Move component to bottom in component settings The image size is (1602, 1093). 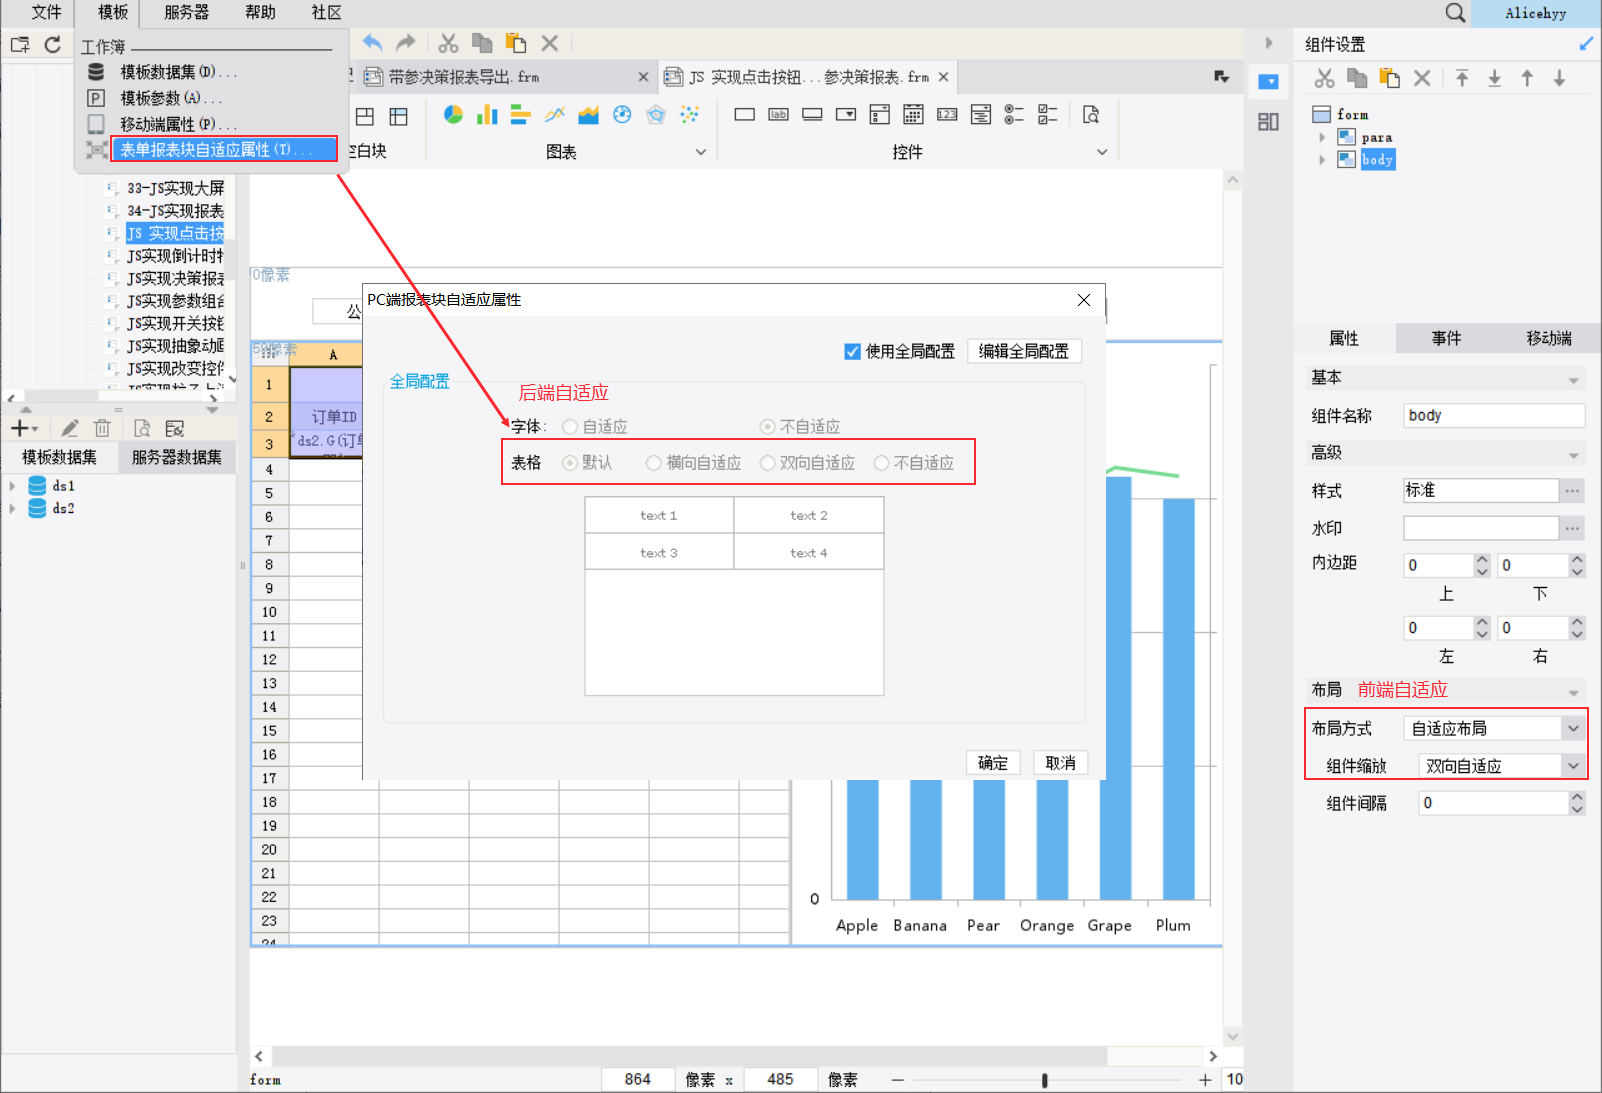pos(1495,78)
